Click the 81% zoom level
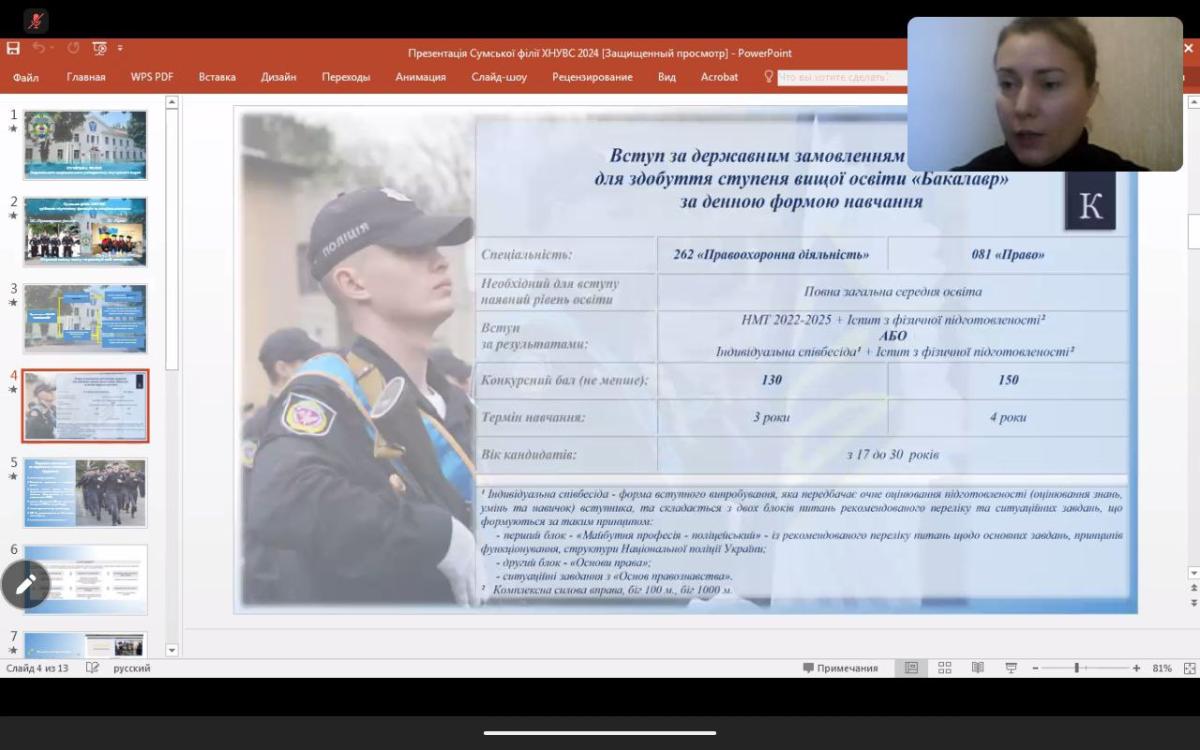This screenshot has width=1200, height=750. pos(1161,668)
